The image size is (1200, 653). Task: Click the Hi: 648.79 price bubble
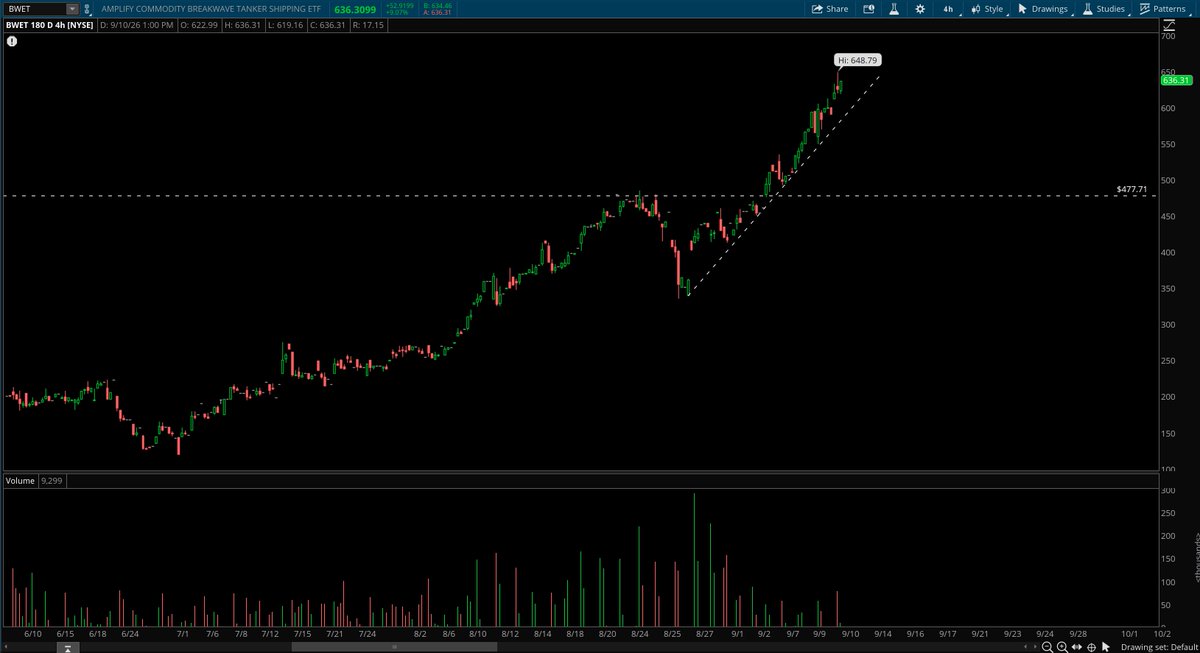(x=859, y=60)
